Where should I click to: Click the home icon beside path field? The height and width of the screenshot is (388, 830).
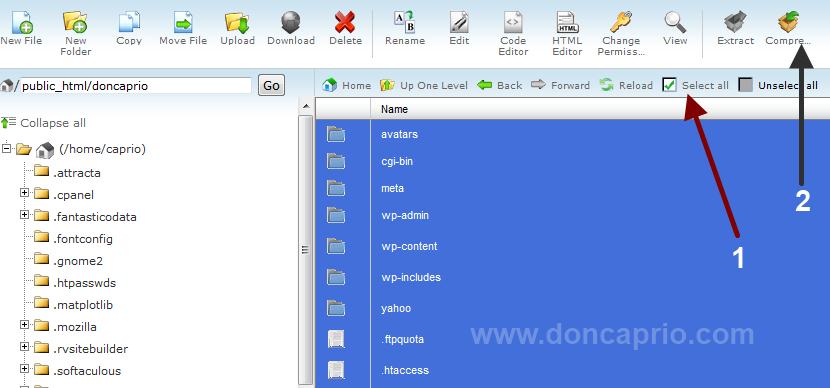point(7,85)
